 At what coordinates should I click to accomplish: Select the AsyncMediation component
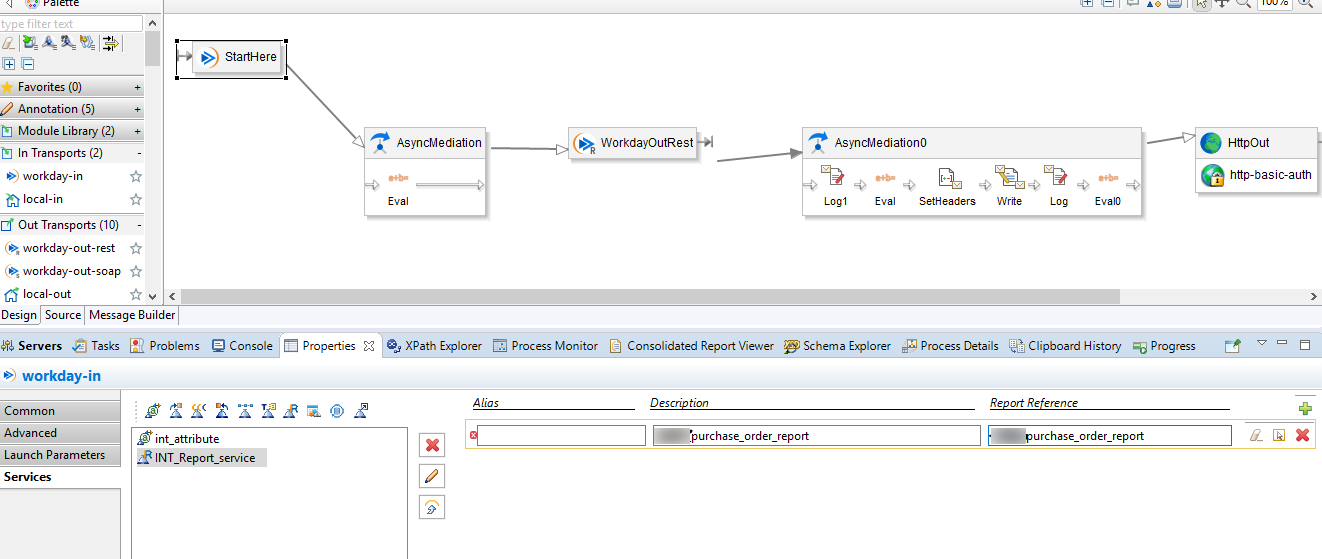[426, 142]
